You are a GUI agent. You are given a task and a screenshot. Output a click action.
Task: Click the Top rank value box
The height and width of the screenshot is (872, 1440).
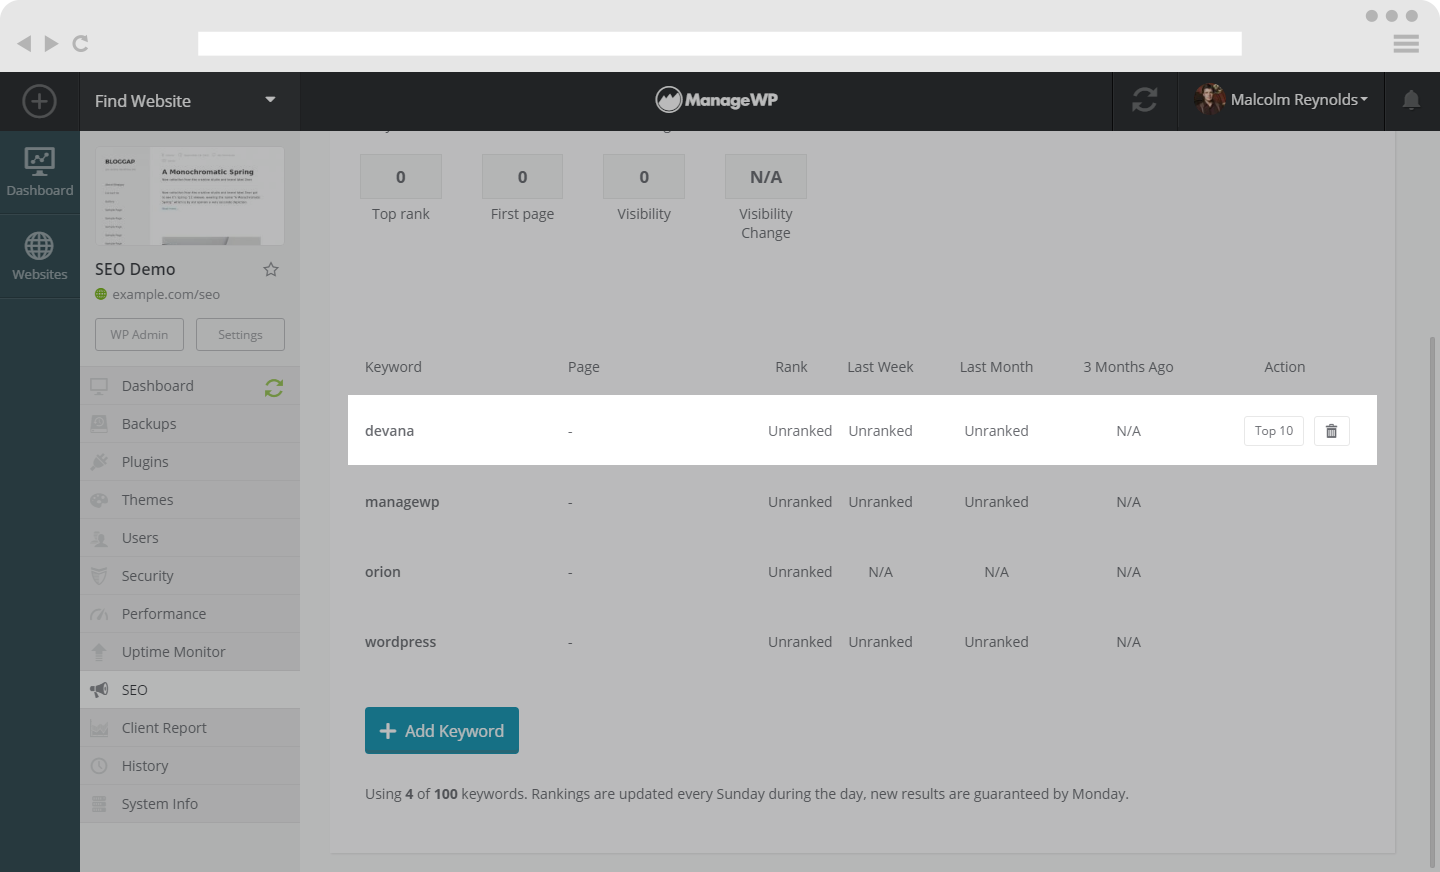pos(401,177)
